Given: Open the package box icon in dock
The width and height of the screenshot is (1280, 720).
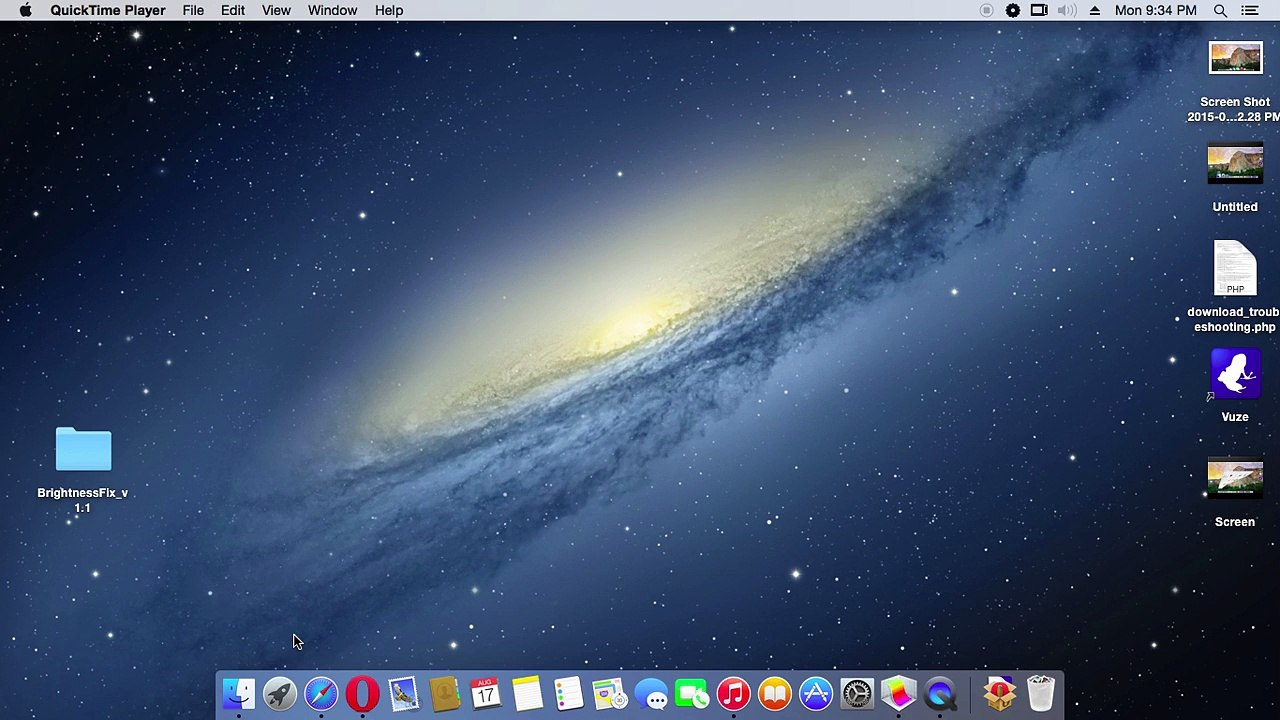Looking at the screenshot, I should click(999, 694).
